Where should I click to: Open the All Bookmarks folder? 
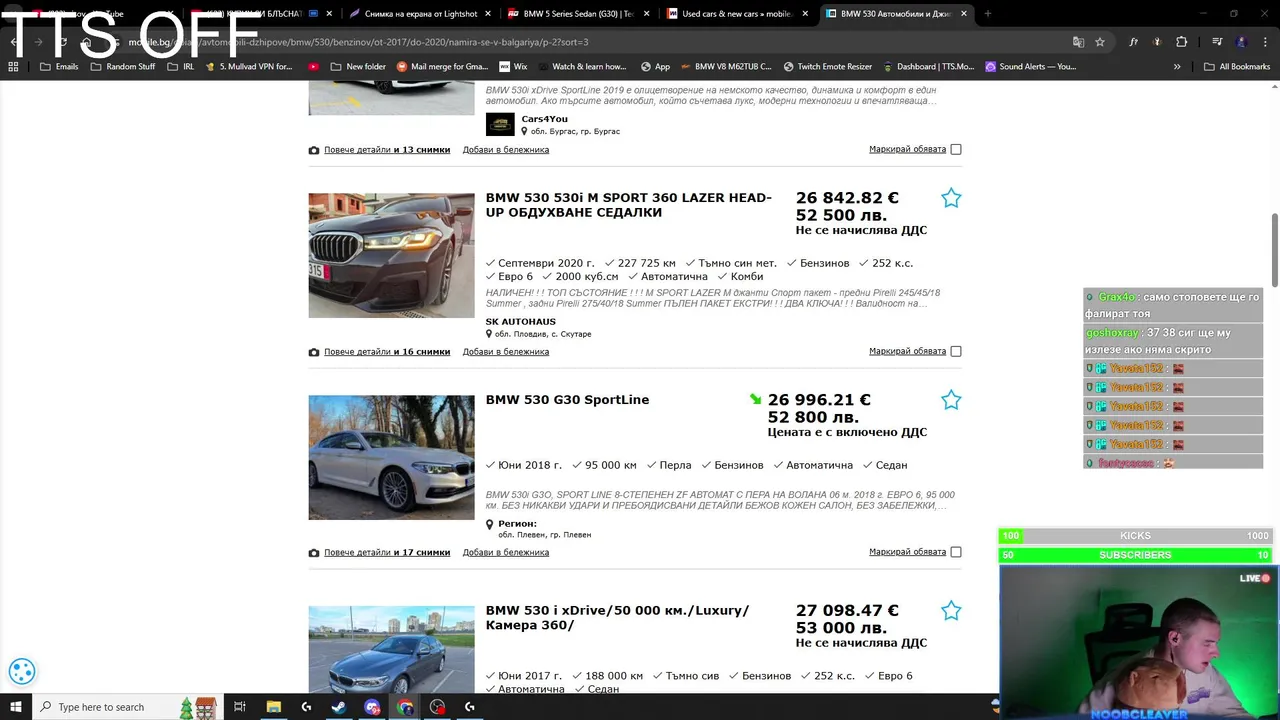coord(1236,67)
